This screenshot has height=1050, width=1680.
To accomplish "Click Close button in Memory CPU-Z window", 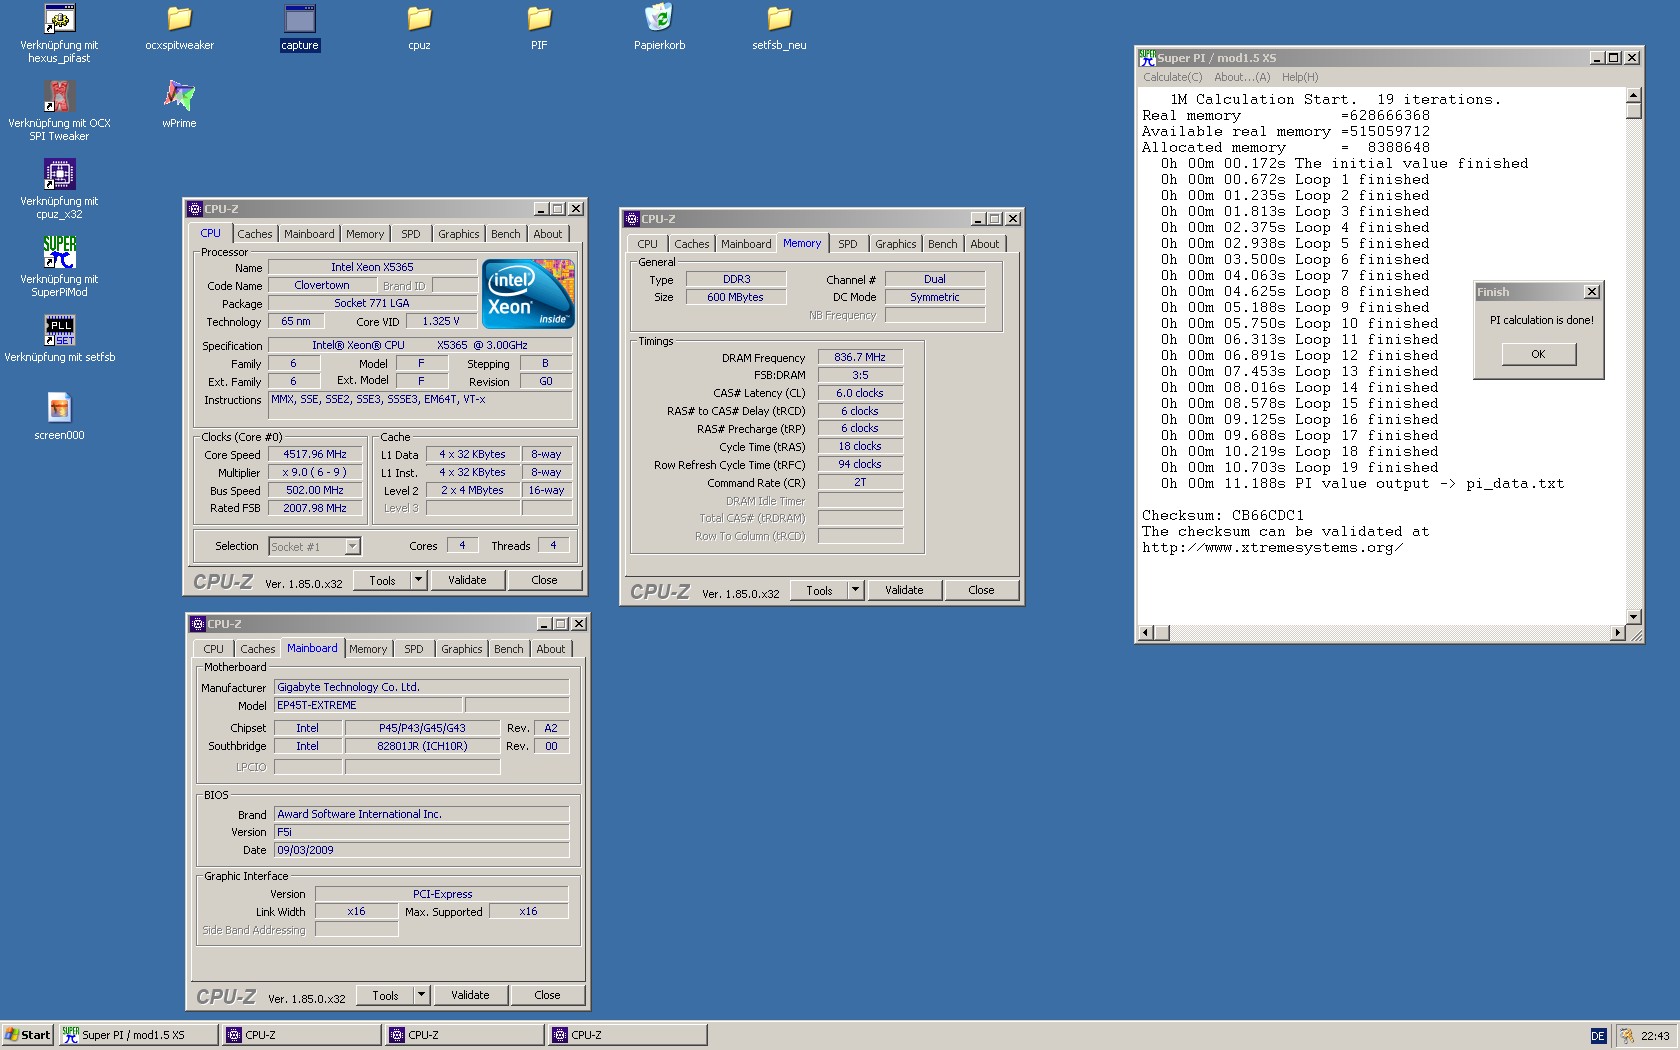I will (981, 590).
